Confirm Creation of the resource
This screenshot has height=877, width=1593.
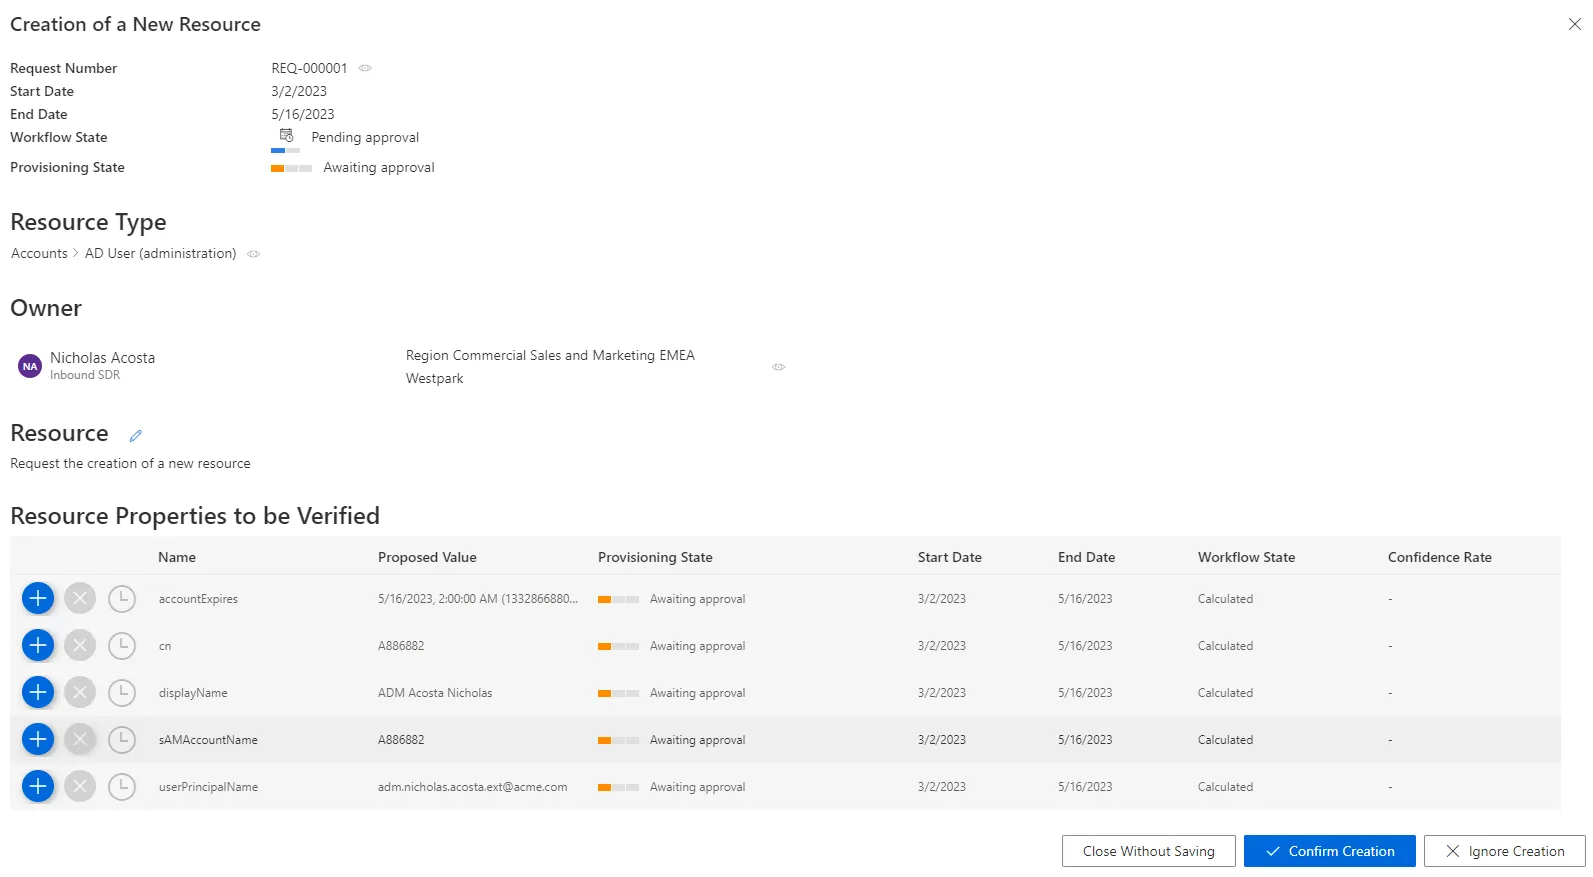click(1329, 851)
